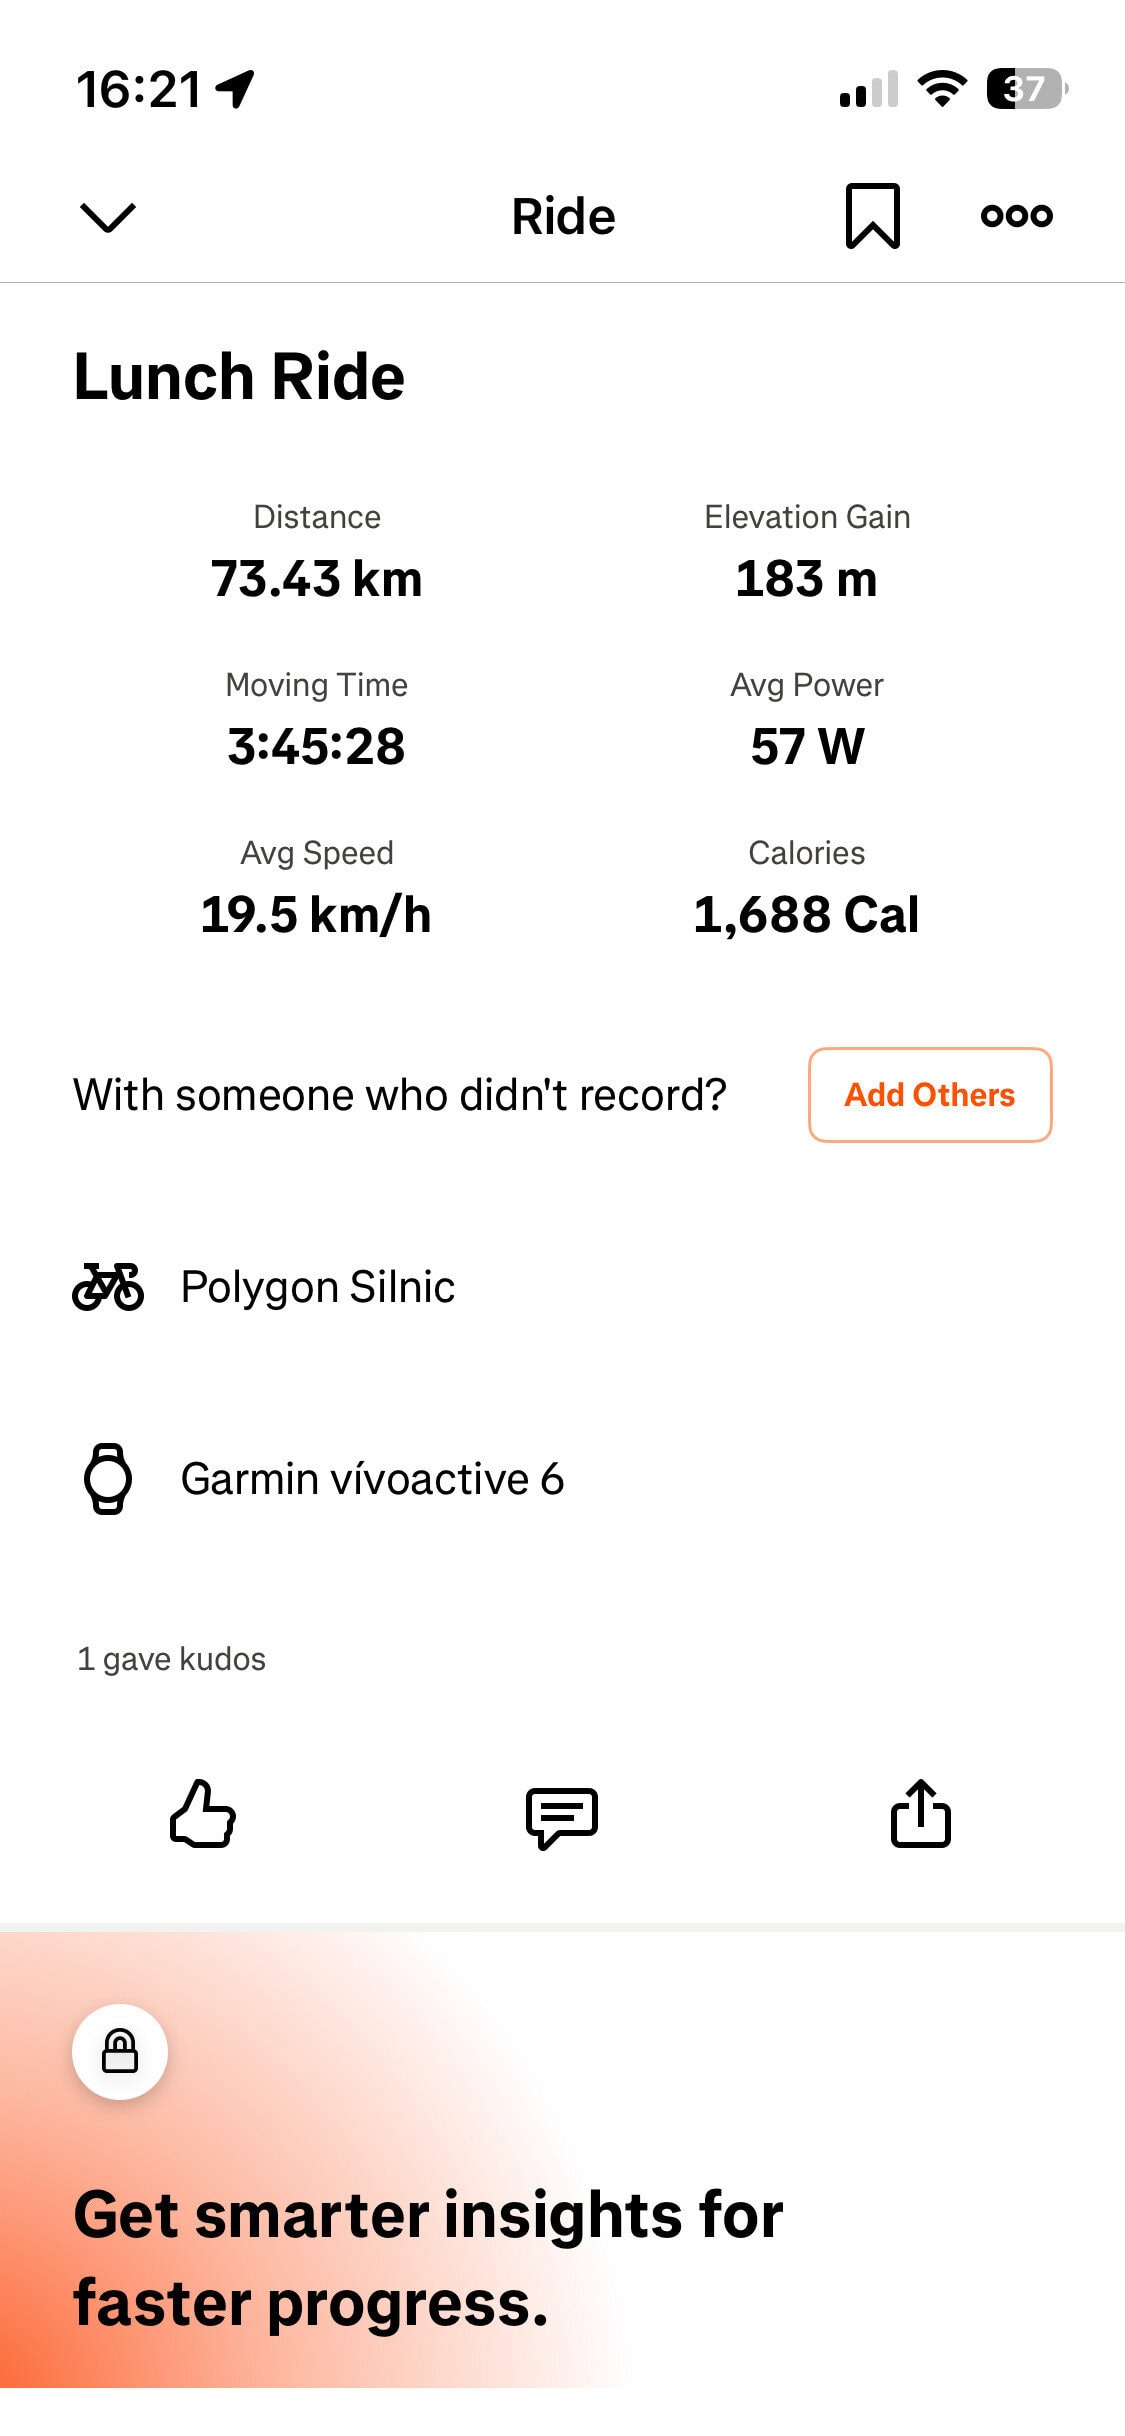Open the smarter insights promotional banner
This screenshot has height=2436, width=1125.
(x=430, y=2258)
